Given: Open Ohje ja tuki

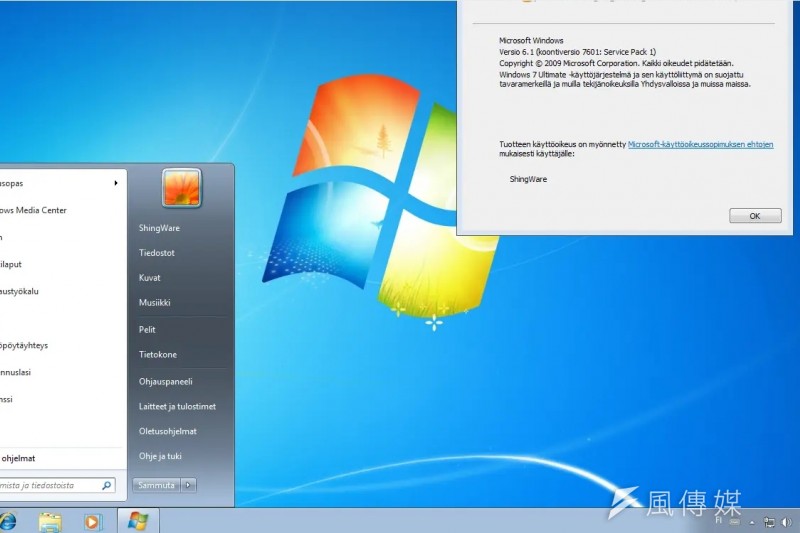Looking at the screenshot, I should pos(160,456).
